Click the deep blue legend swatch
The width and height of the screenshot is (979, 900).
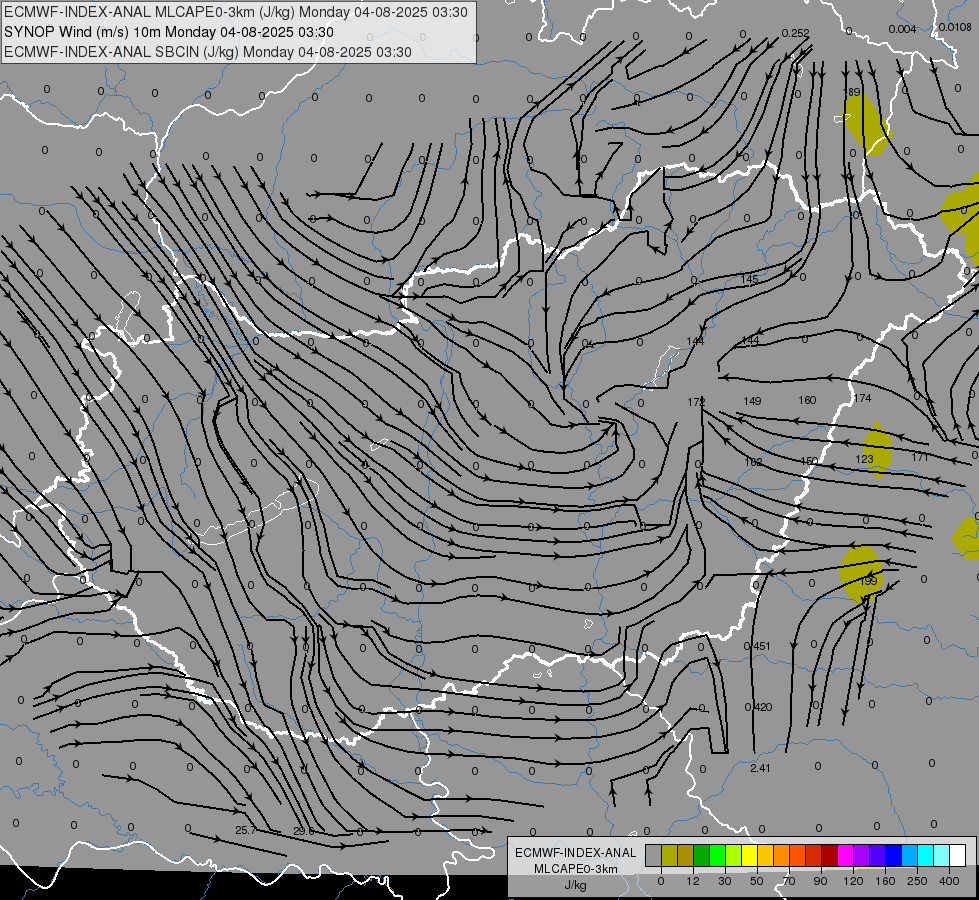(893, 856)
